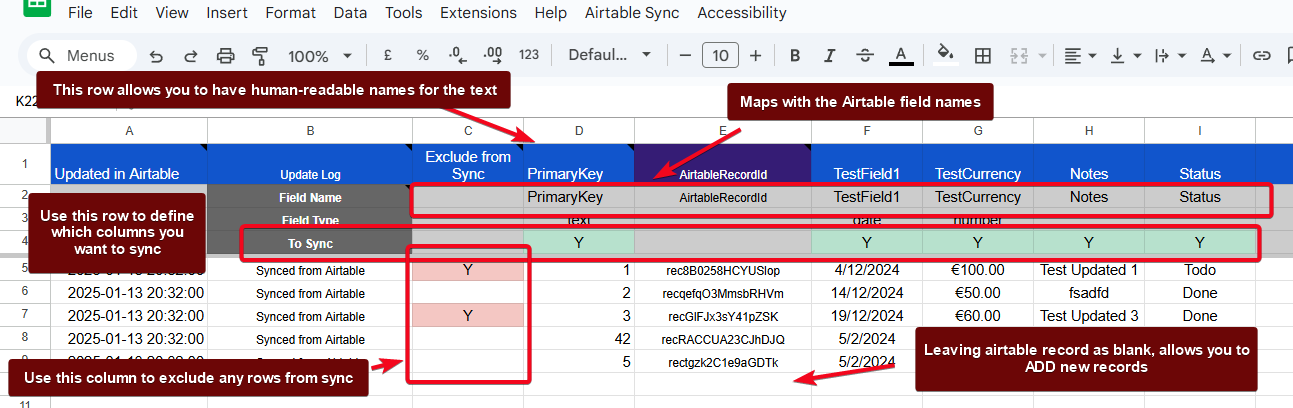
Task: Click the Insert link icon
Action: coord(1262,56)
